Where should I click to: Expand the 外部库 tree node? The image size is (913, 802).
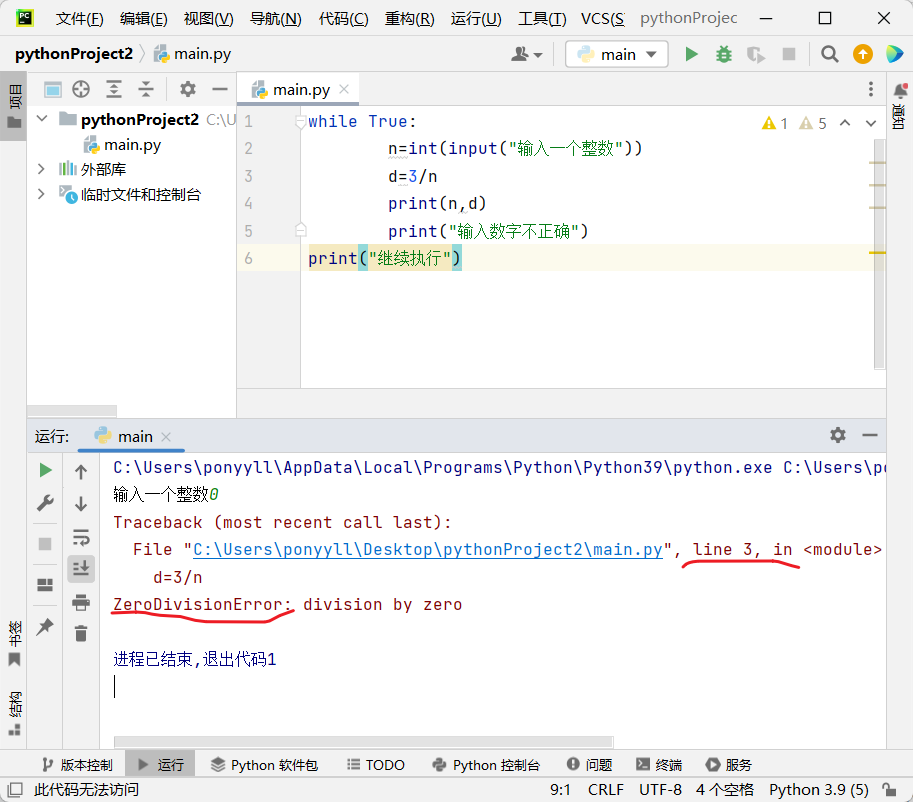click(41, 169)
